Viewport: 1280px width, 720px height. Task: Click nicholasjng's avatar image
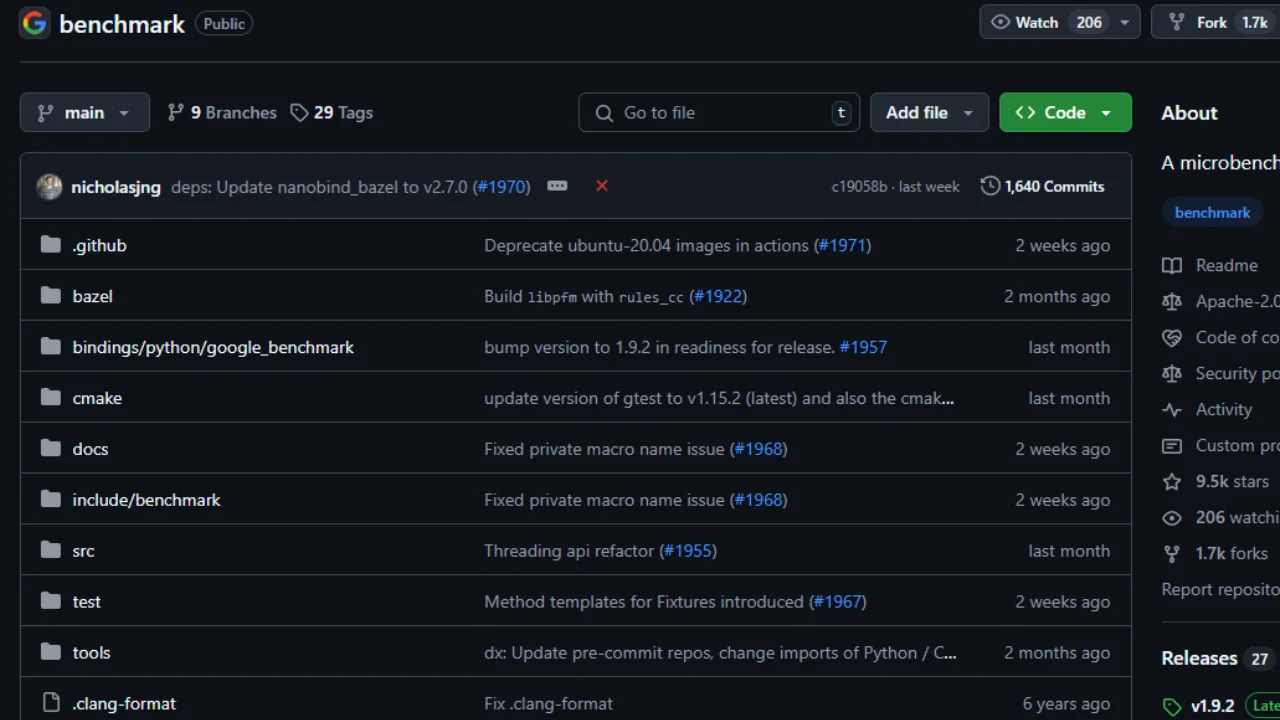(49, 187)
